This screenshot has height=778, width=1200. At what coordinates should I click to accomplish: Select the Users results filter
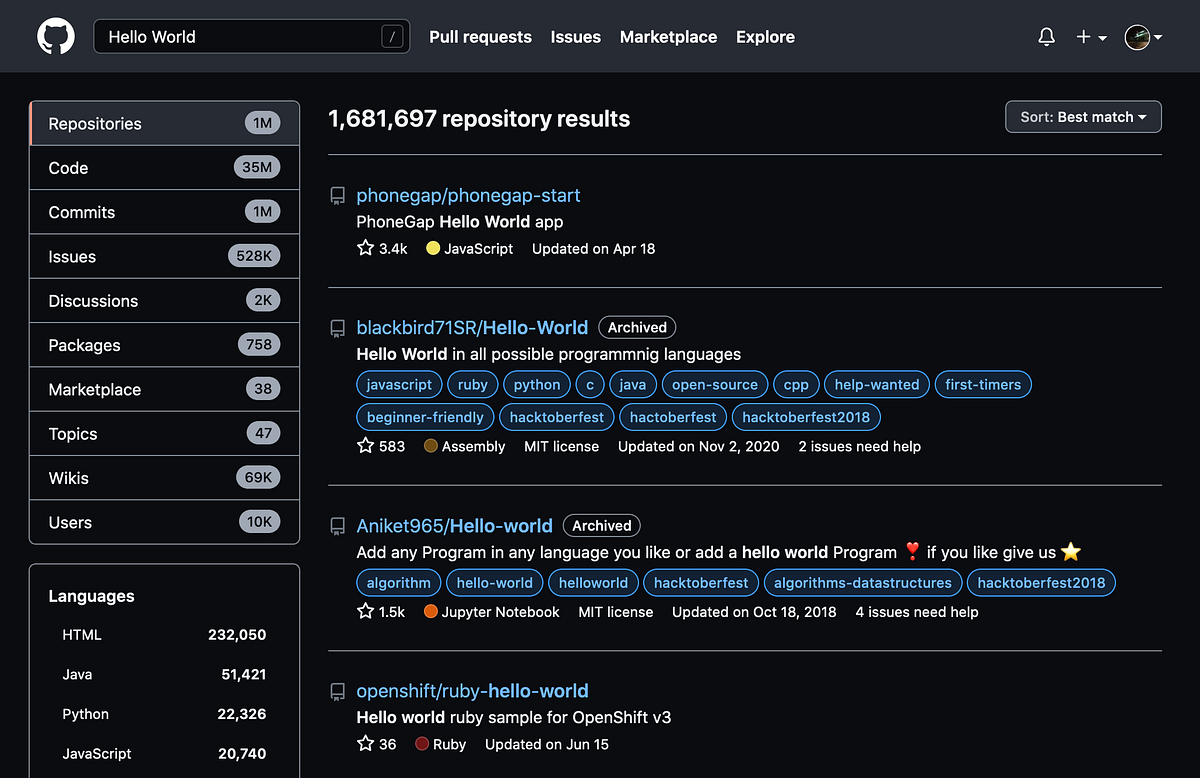pyautogui.click(x=165, y=522)
